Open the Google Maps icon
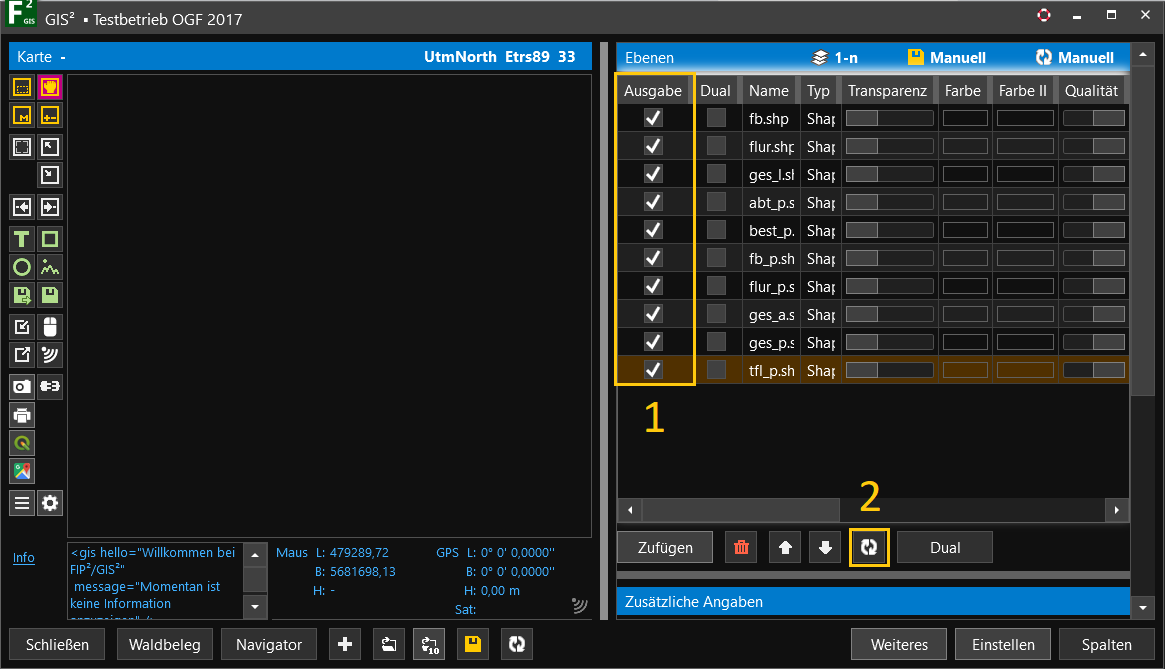Viewport: 1165px width, 669px height. [x=22, y=471]
